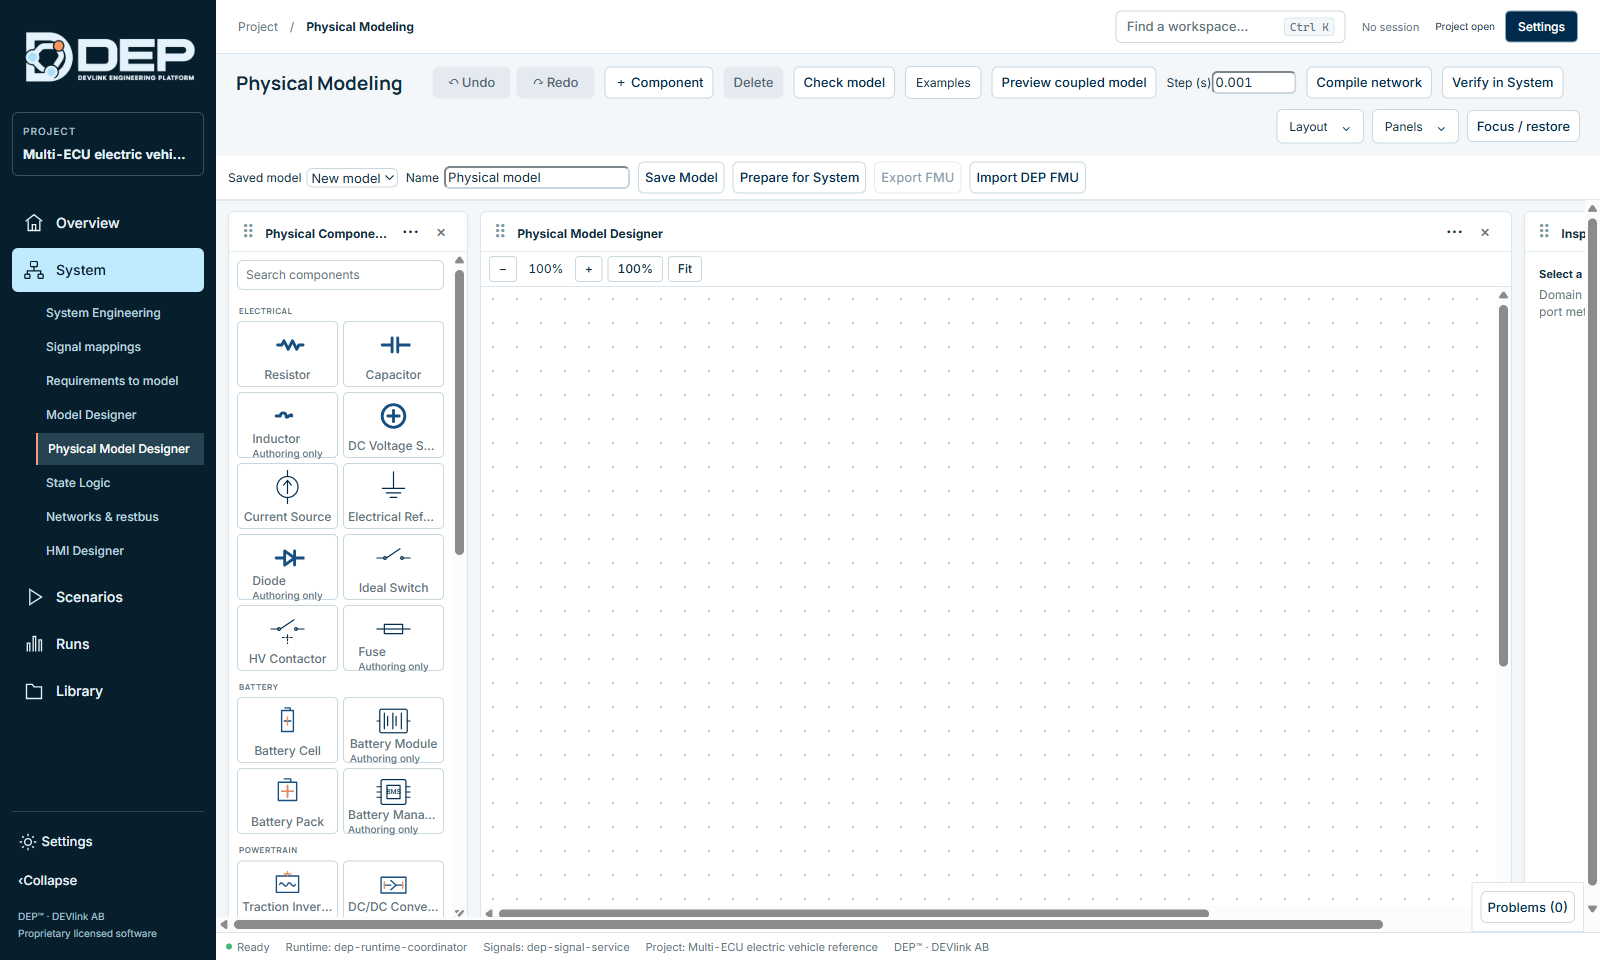This screenshot has width=1600, height=960.
Task: Pick the Battery Module component
Action: (393, 730)
